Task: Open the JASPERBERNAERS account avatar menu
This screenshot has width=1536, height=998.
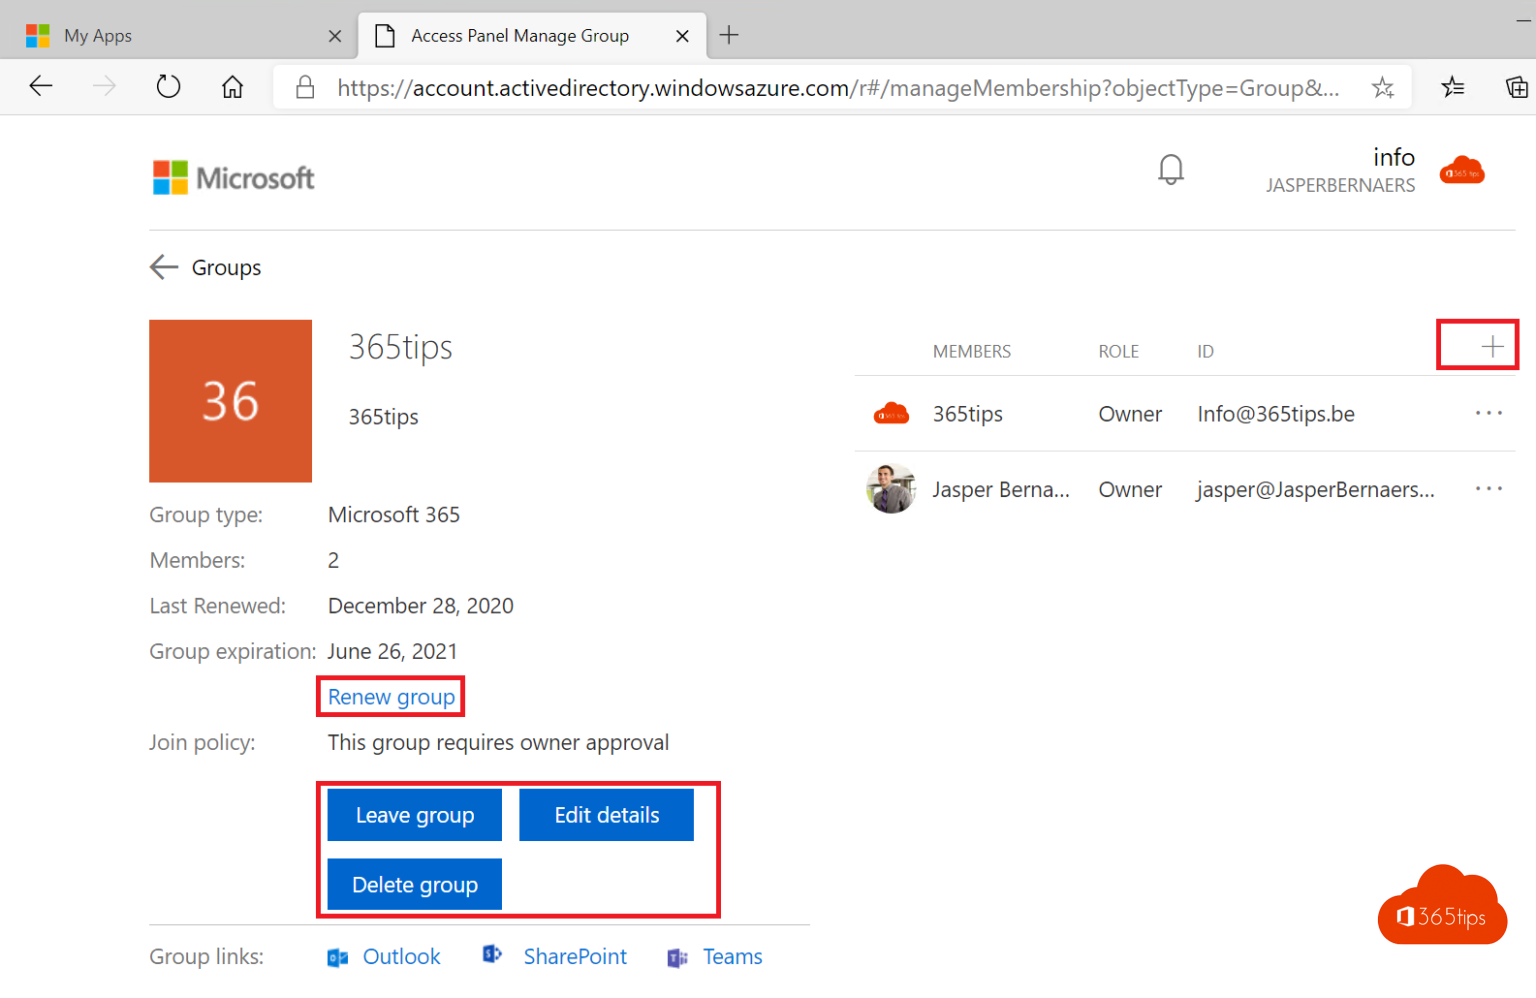Action: [1462, 170]
